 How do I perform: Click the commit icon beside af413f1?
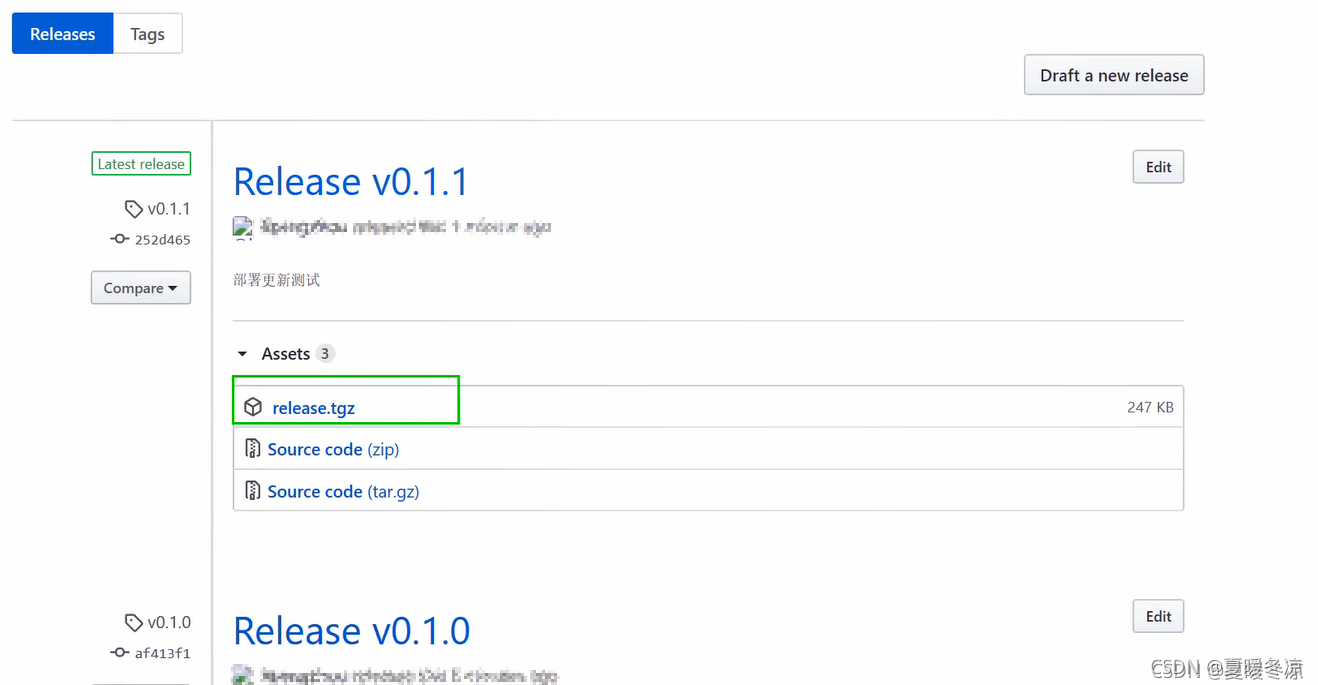[x=120, y=652]
